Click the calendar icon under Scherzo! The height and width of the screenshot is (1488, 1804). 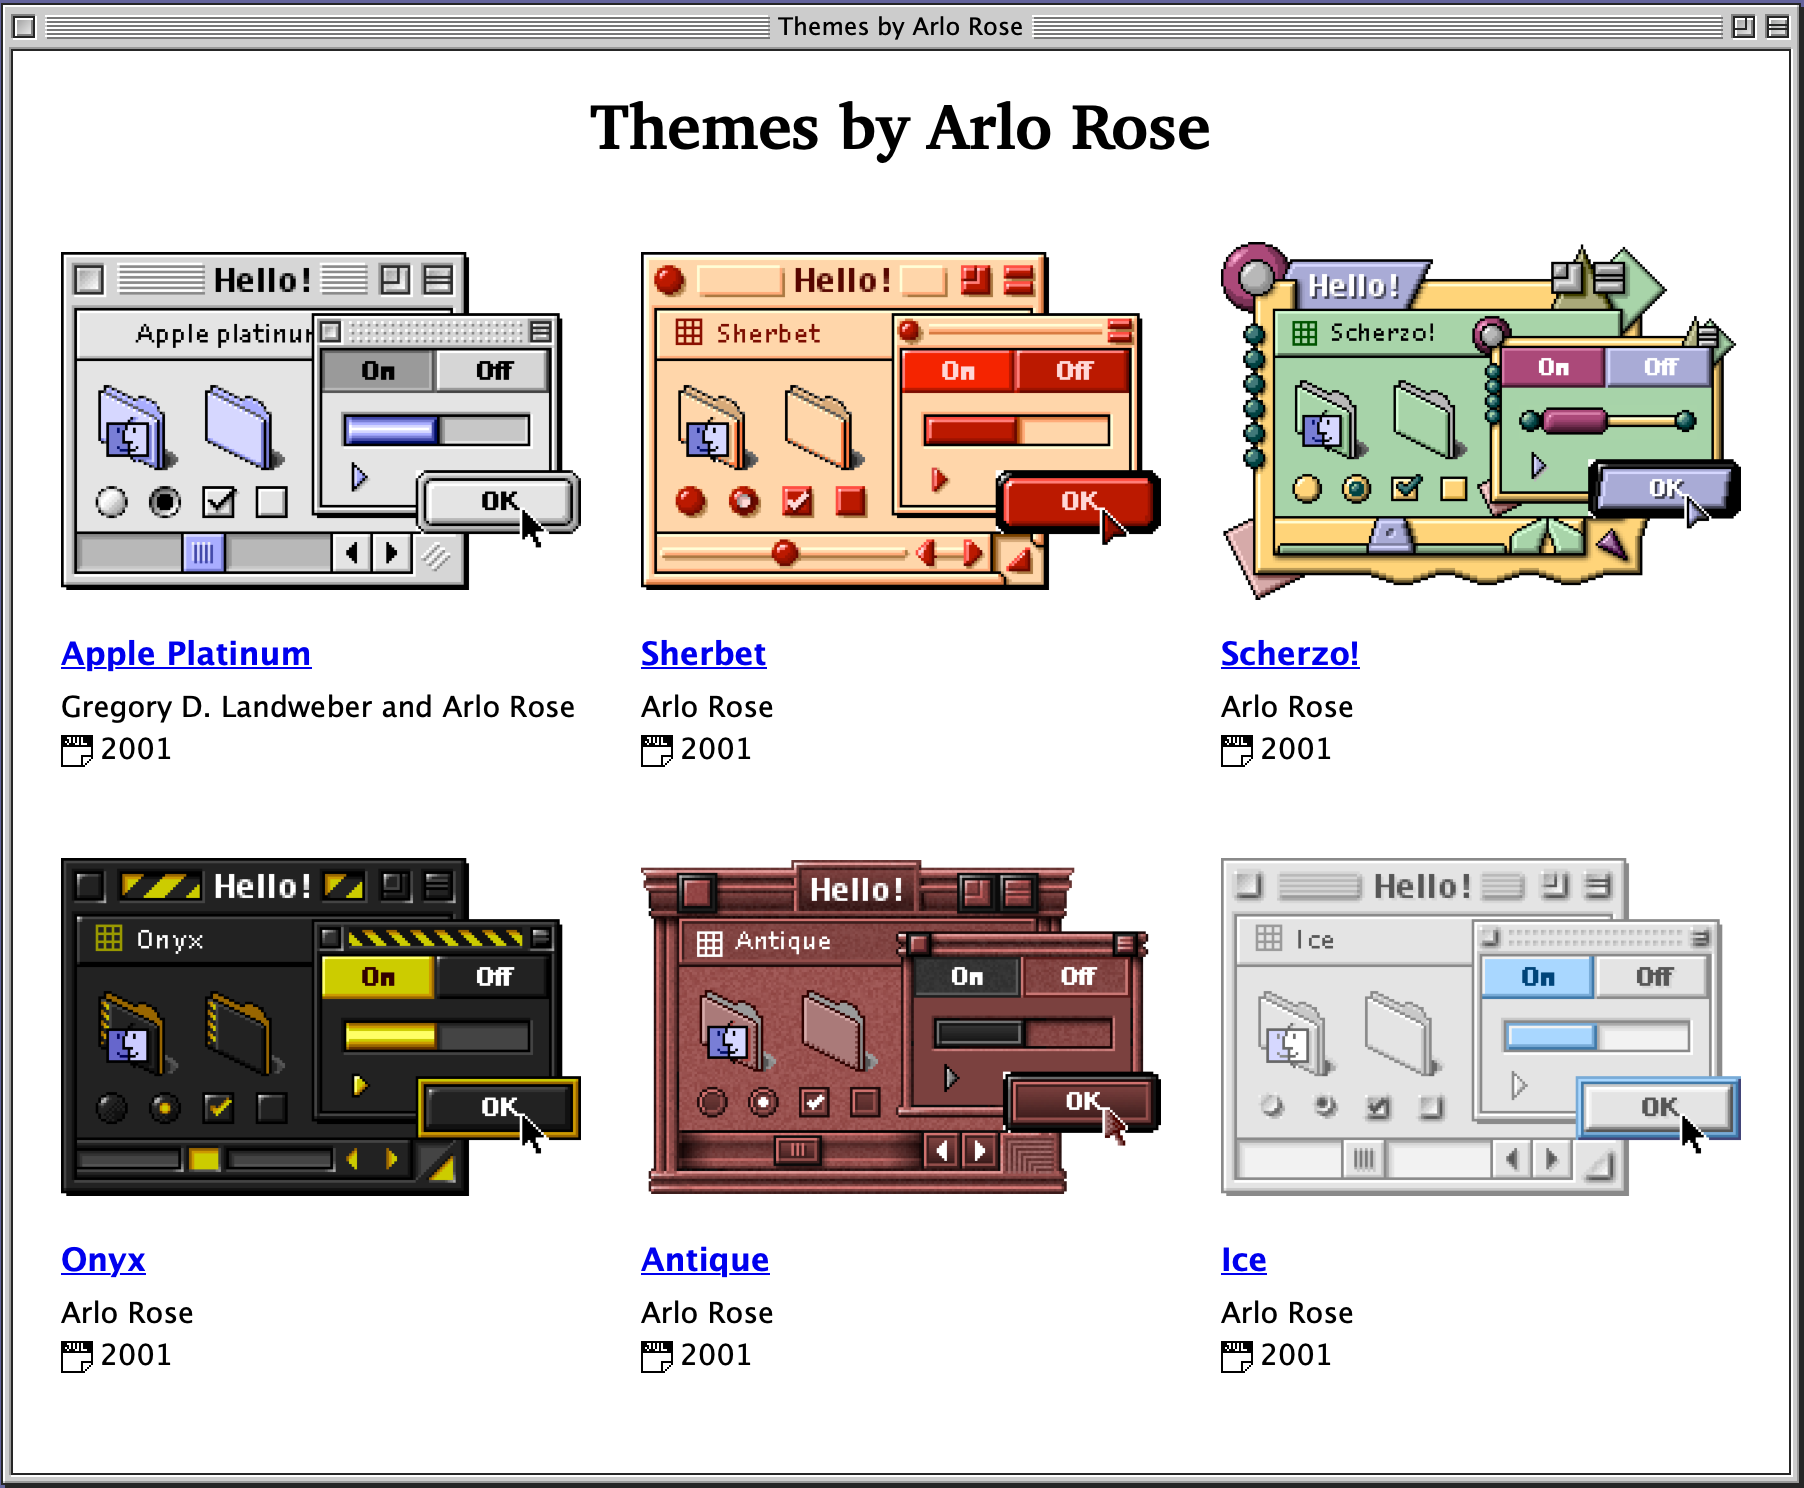[x=1237, y=750]
